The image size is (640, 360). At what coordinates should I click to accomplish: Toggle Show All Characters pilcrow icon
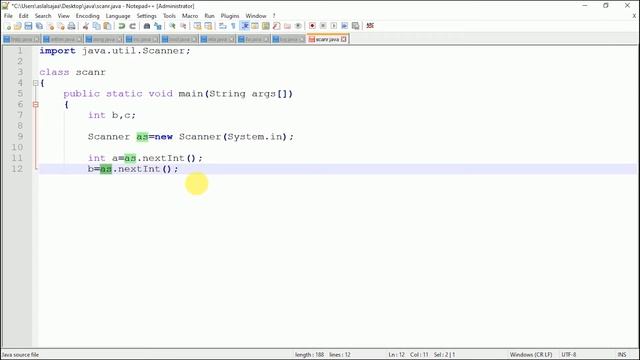click(233, 26)
